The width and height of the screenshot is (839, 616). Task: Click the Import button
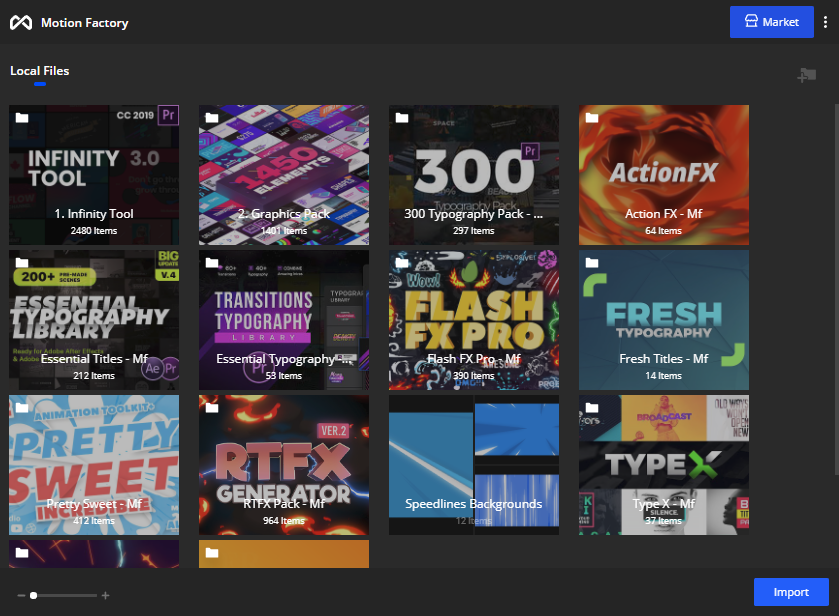tap(791, 592)
